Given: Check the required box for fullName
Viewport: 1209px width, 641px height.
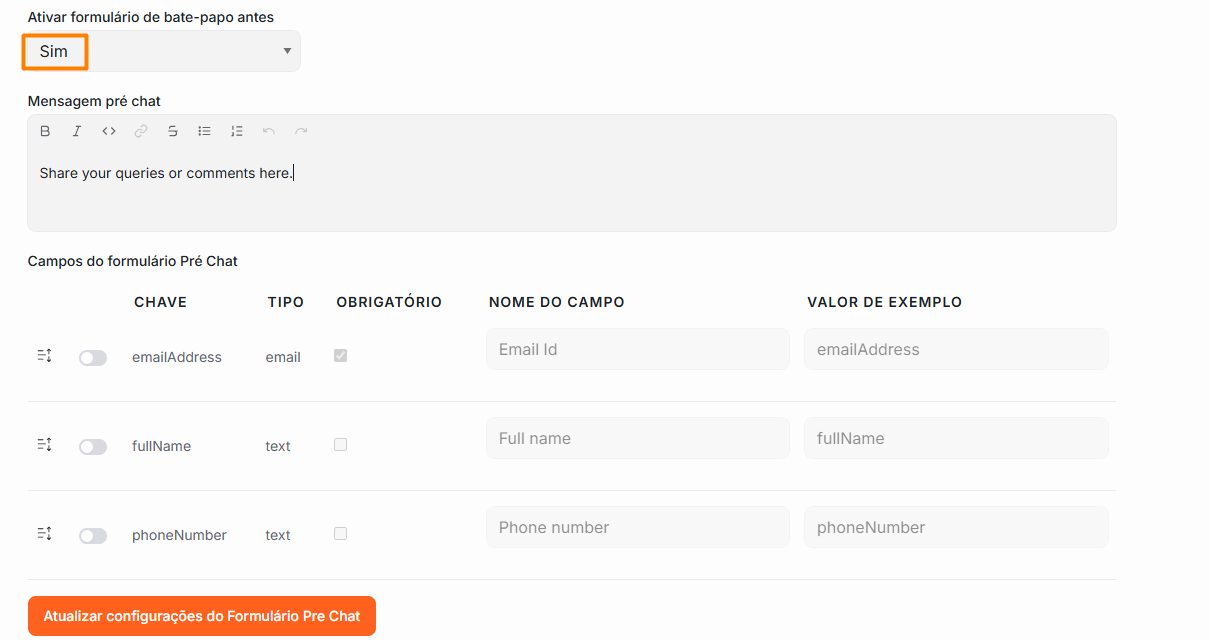Looking at the screenshot, I should (340, 445).
